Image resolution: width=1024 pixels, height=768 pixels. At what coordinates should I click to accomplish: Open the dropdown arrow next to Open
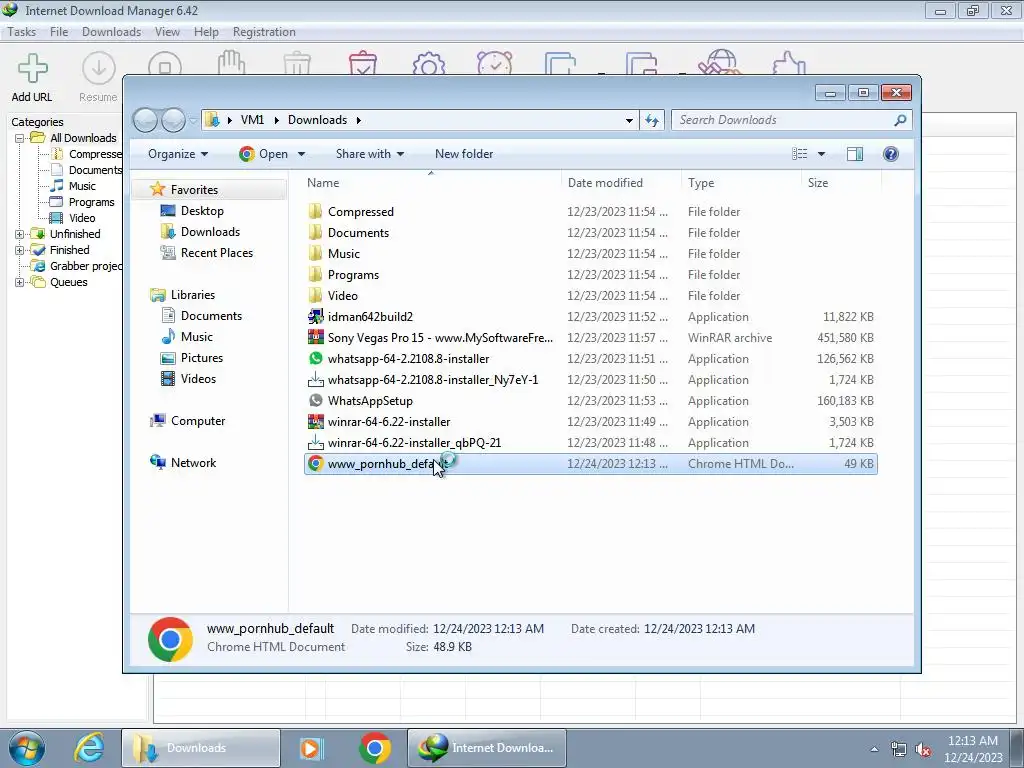tap(301, 154)
